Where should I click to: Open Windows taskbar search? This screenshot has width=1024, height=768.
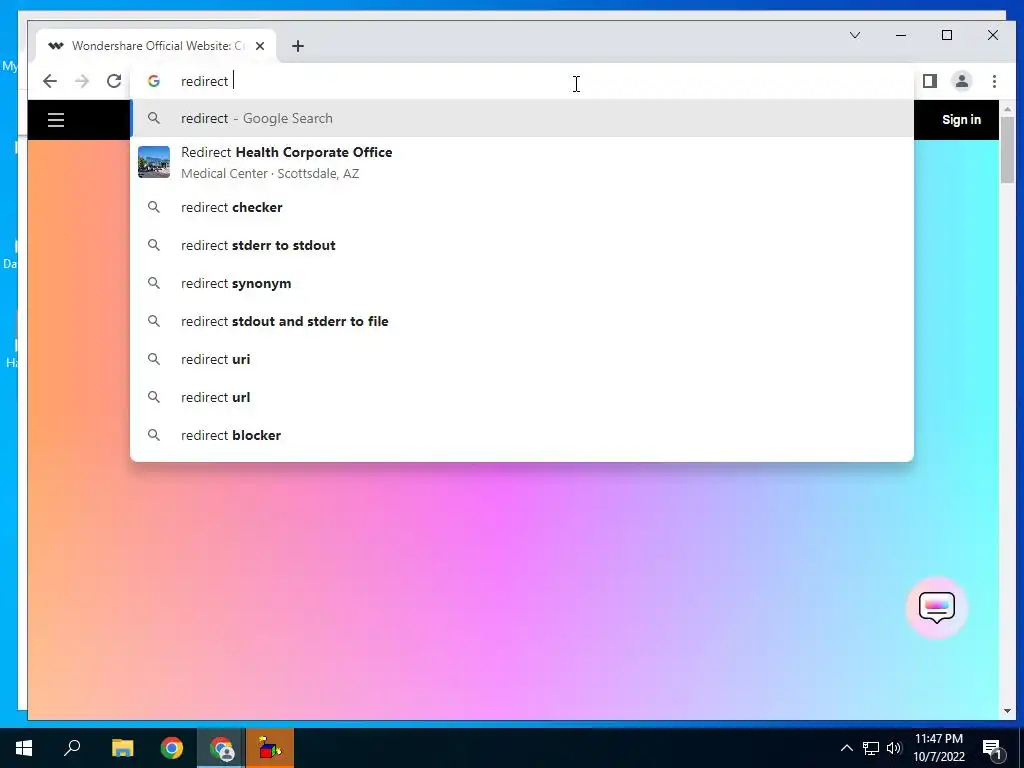coord(72,748)
